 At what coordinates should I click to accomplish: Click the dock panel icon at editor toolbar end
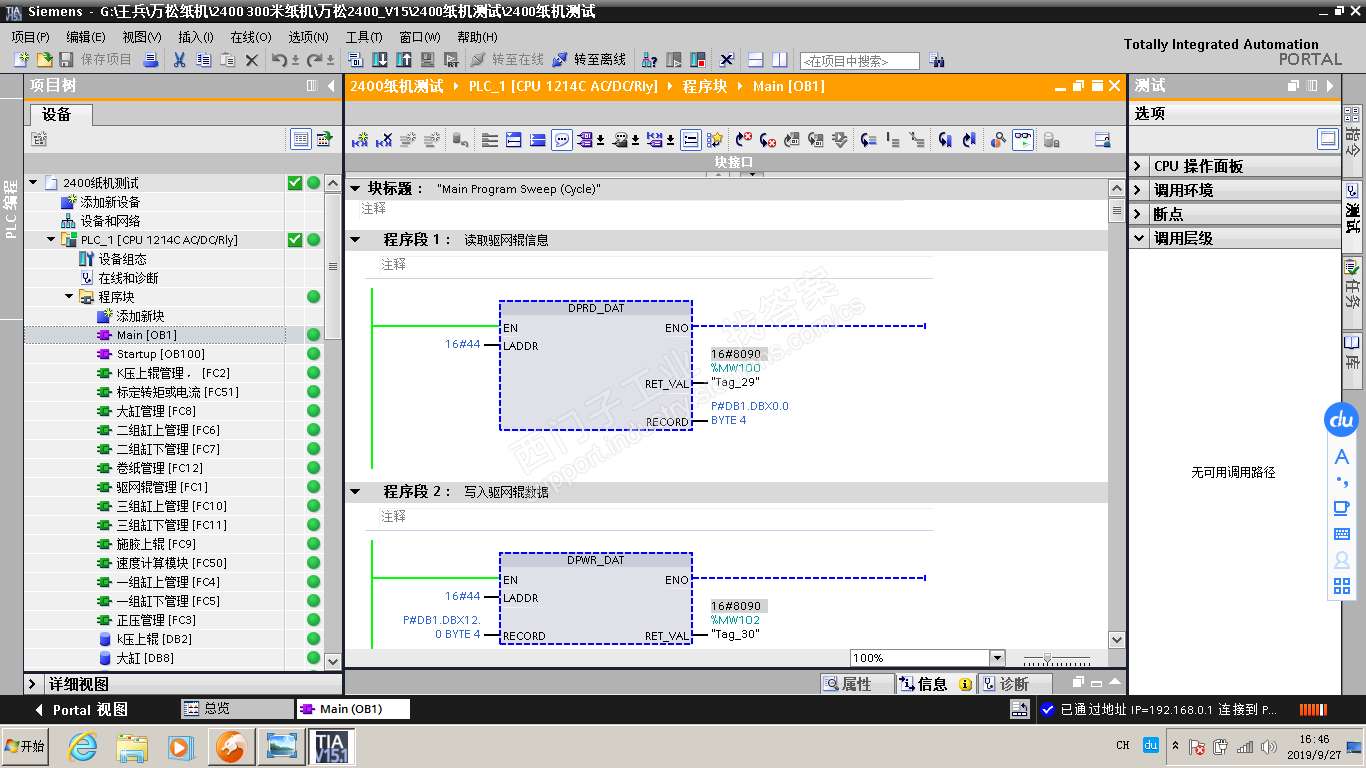tap(1102, 140)
